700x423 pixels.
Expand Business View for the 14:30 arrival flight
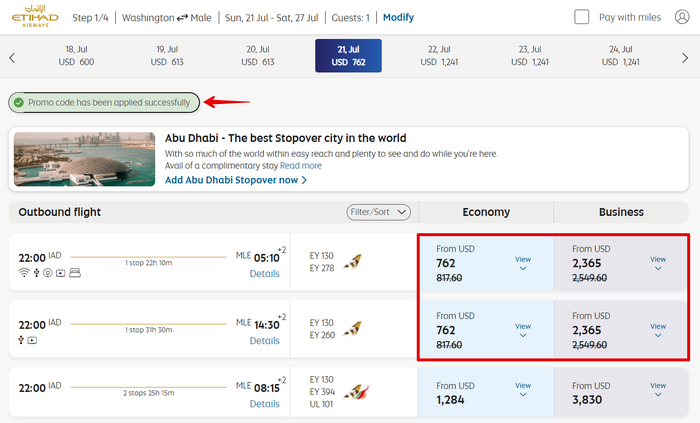pos(658,330)
